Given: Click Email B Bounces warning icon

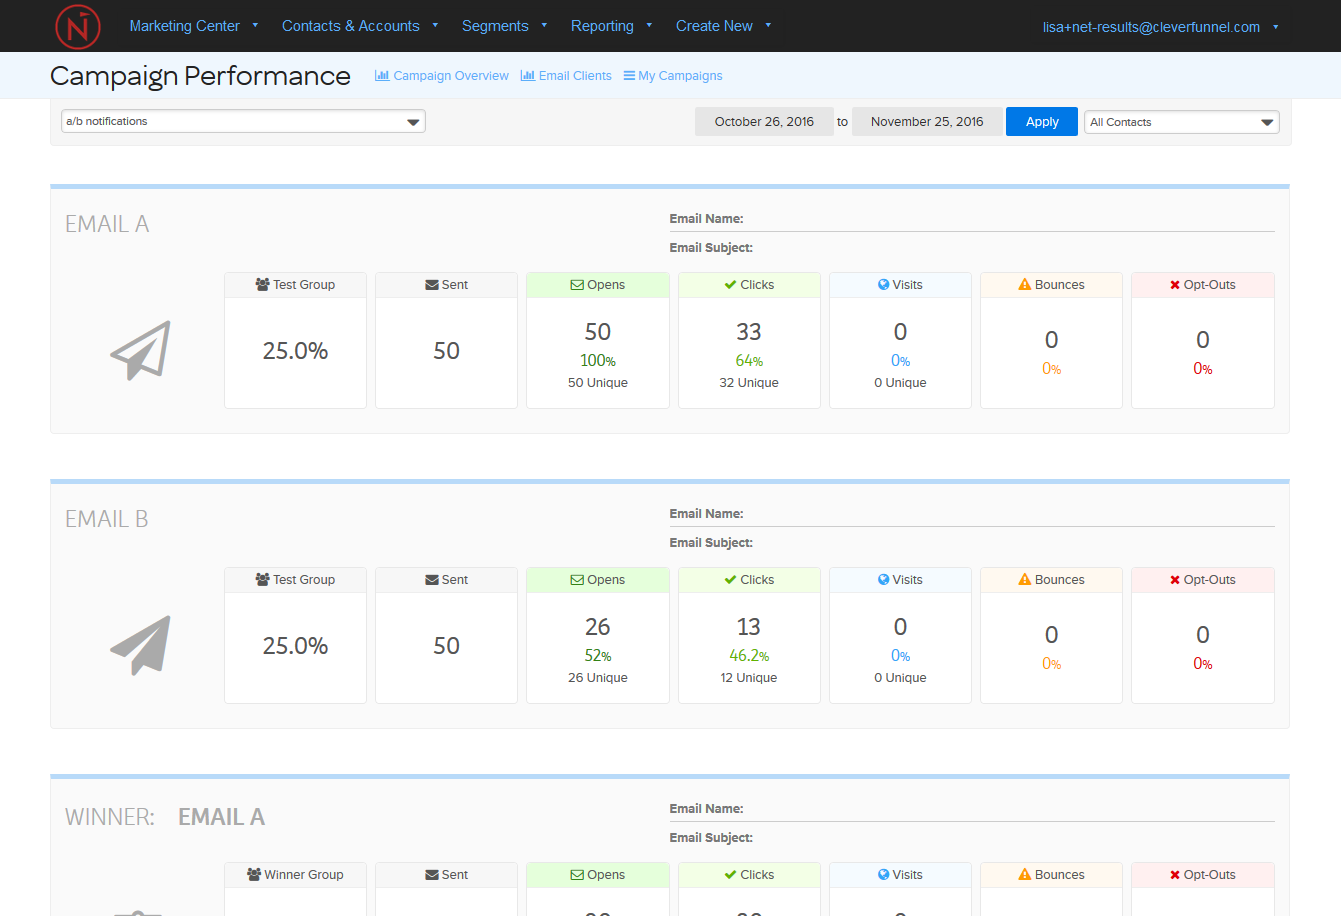Looking at the screenshot, I should pyautogui.click(x=1025, y=580).
